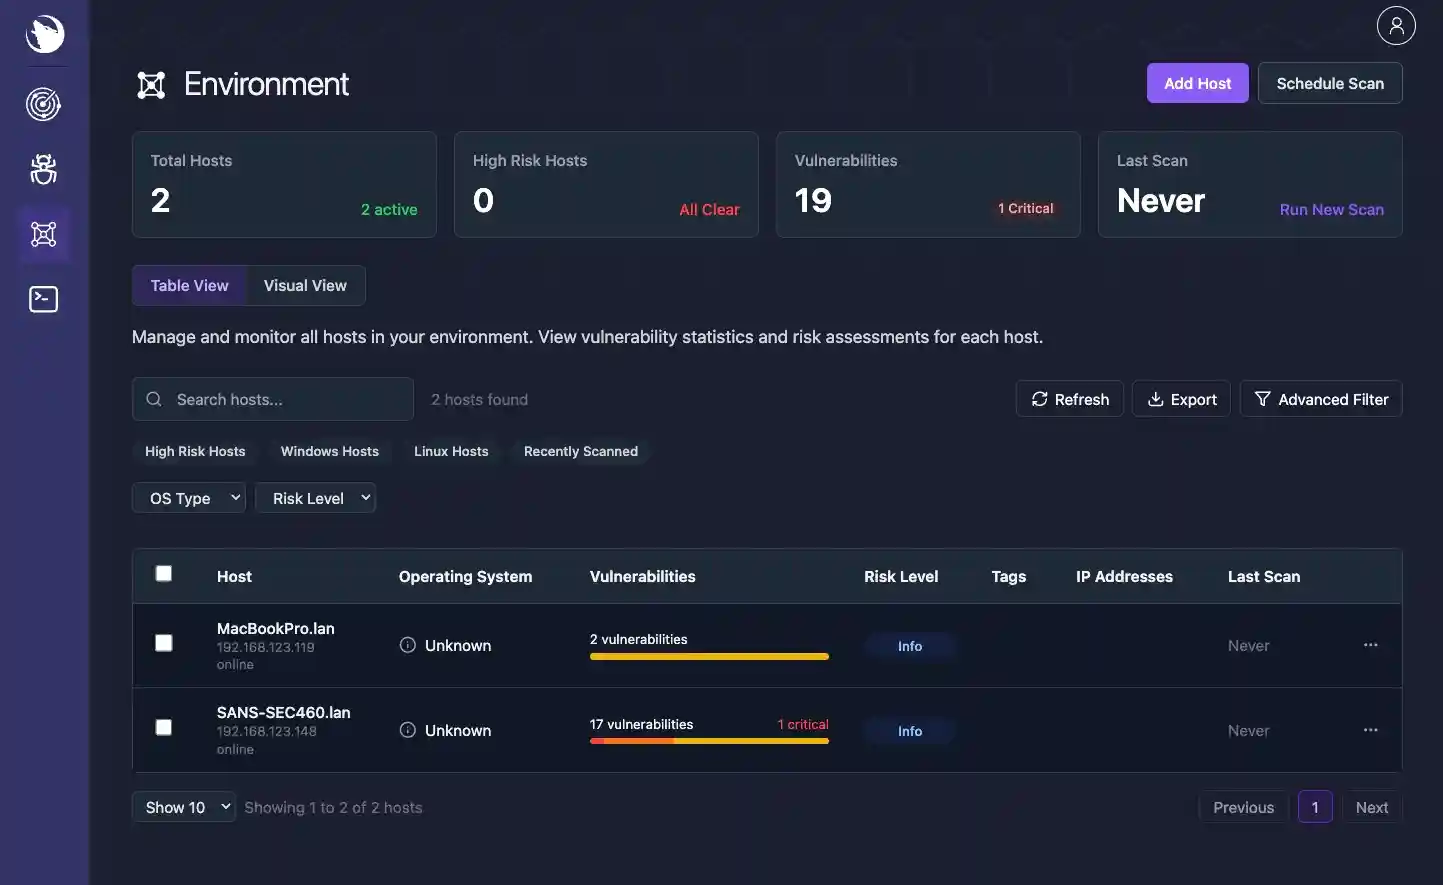The width and height of the screenshot is (1443, 885).
Task: Select the bug icon in the sidebar
Action: 43,169
